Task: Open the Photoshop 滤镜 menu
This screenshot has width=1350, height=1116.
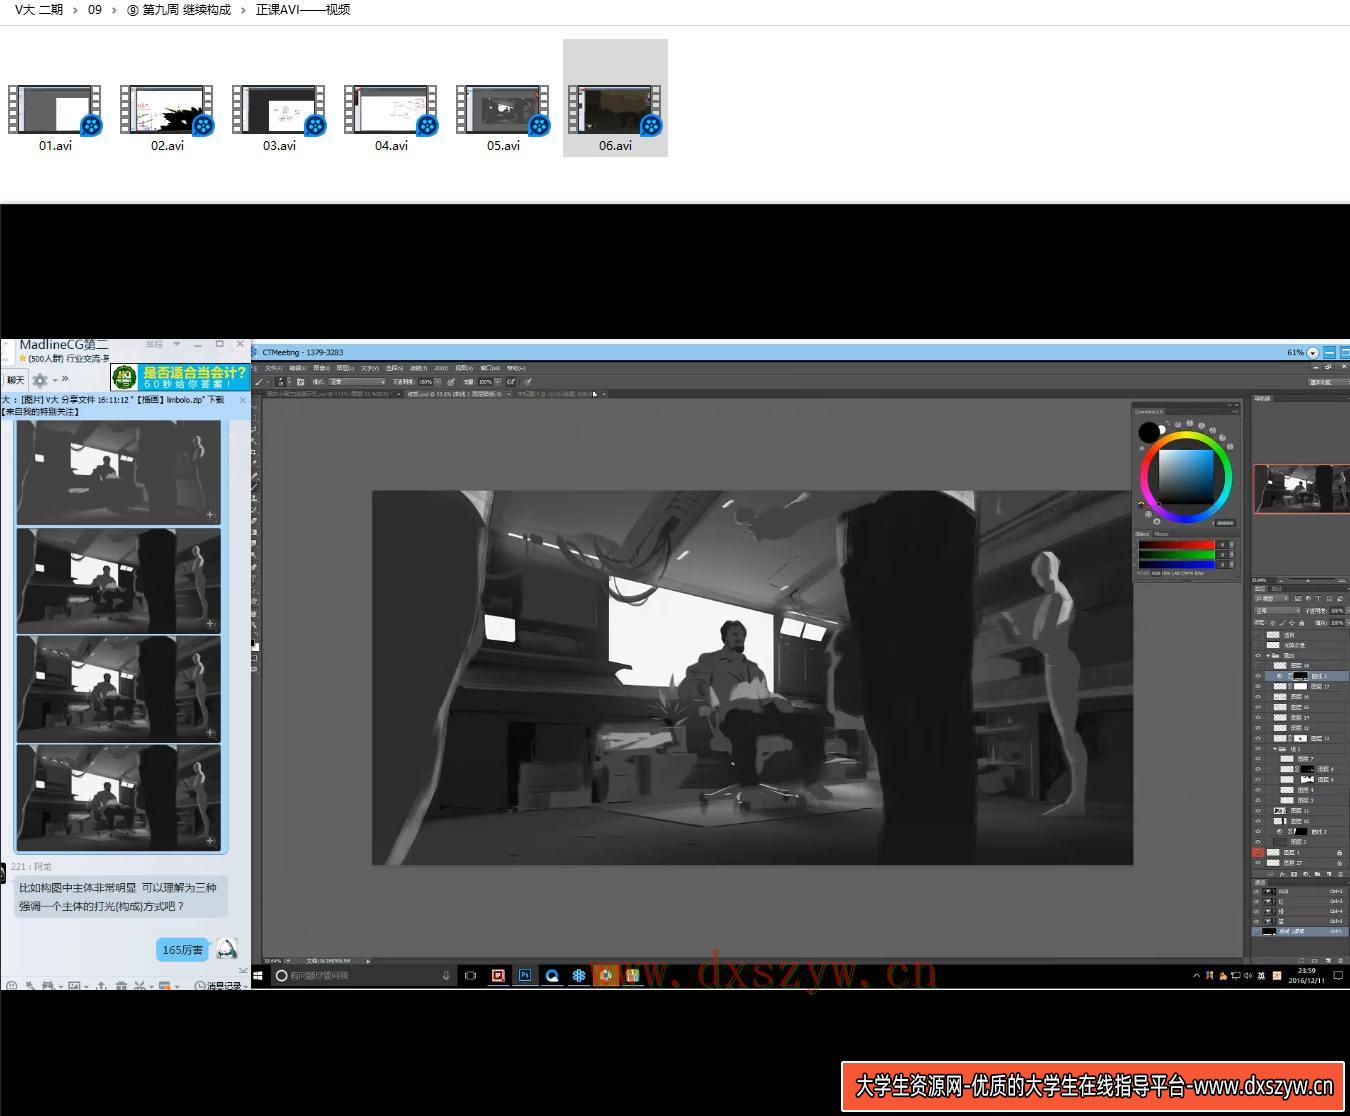Action: [x=418, y=368]
